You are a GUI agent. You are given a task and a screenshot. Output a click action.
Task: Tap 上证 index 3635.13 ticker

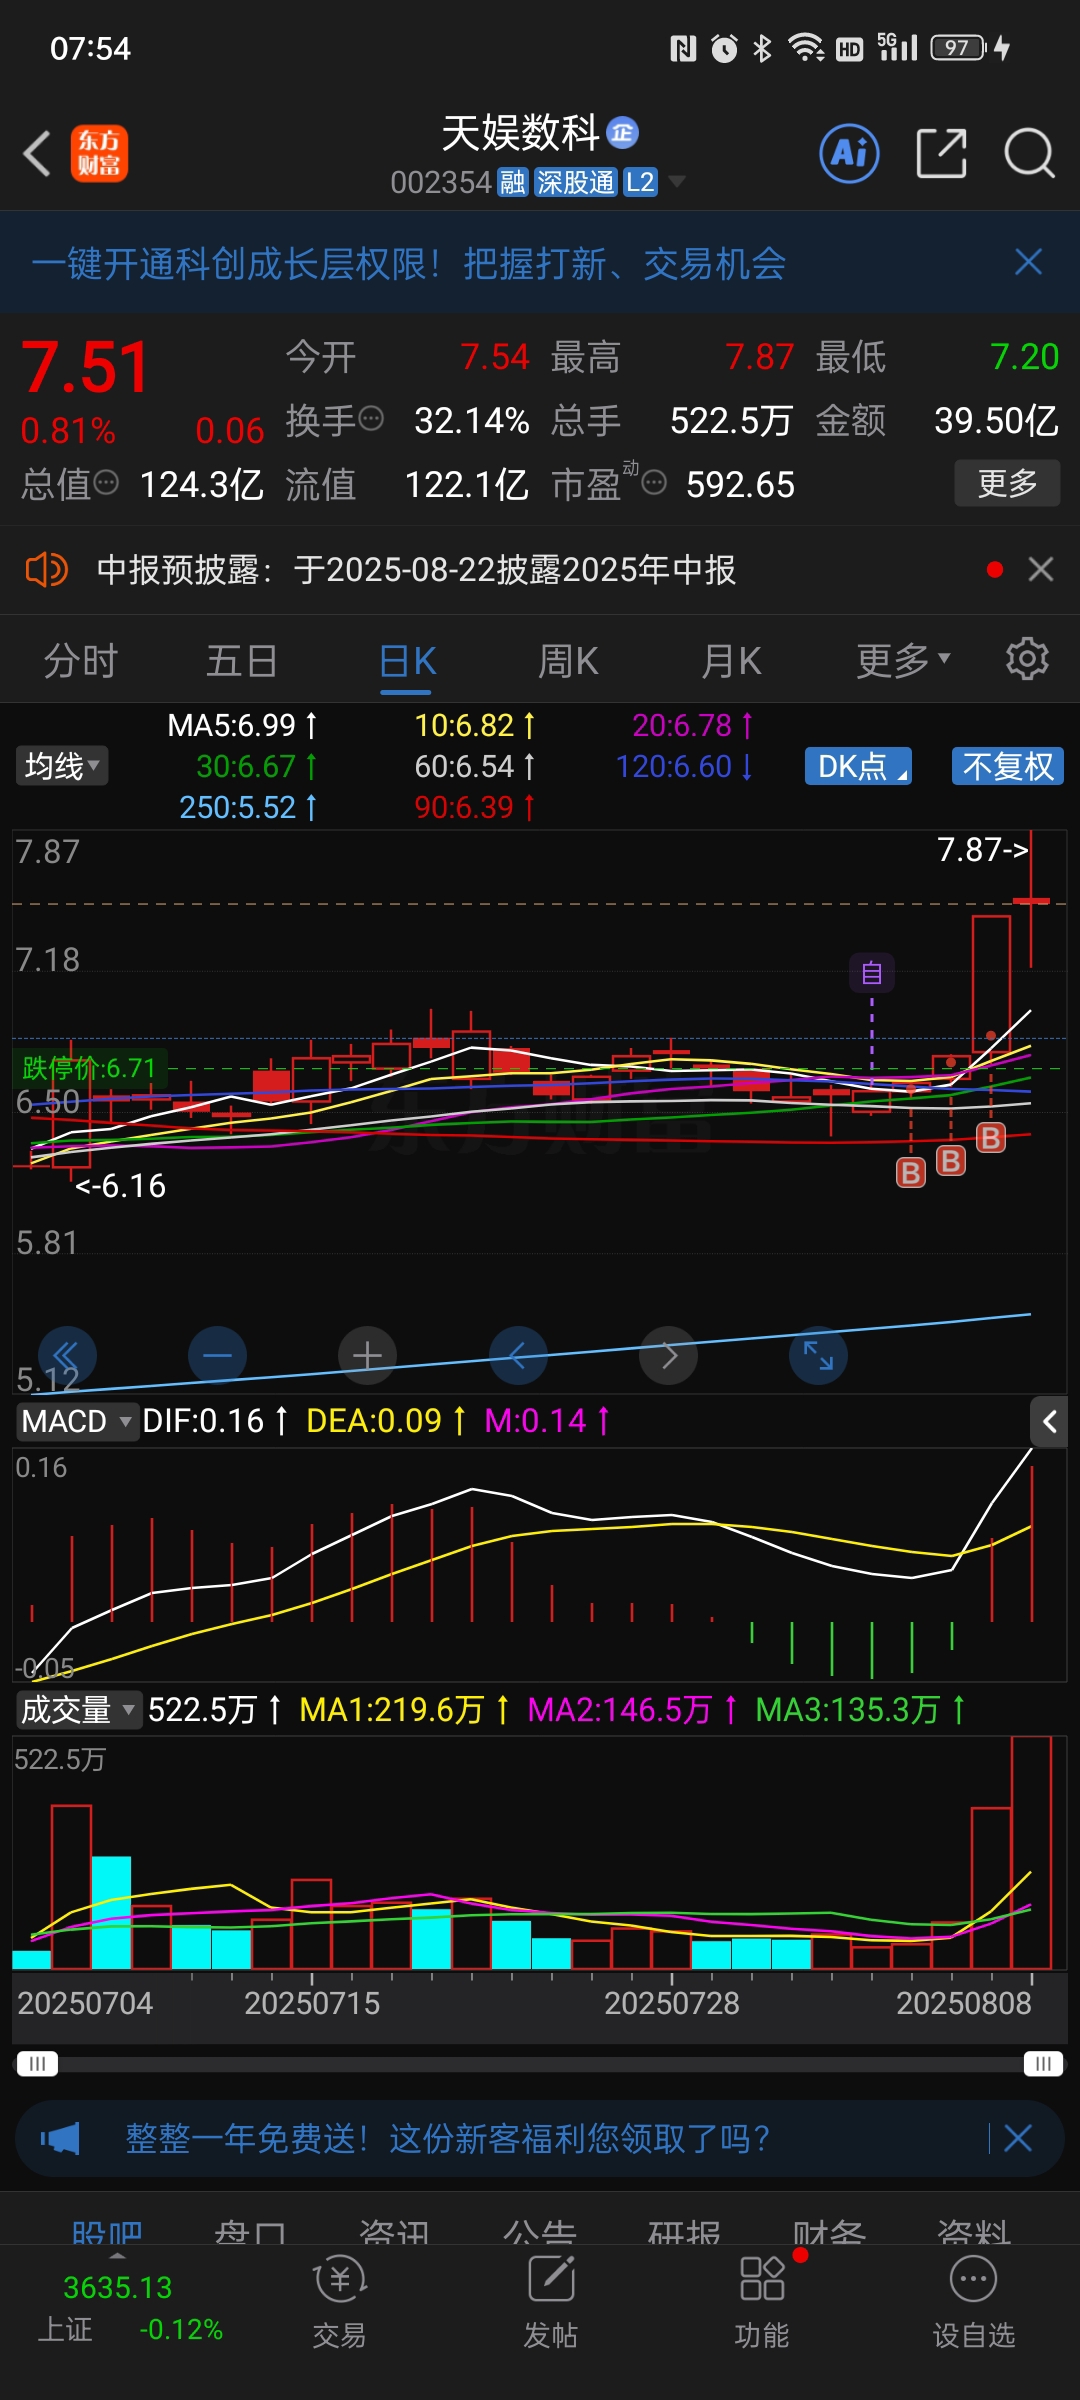tap(130, 2308)
